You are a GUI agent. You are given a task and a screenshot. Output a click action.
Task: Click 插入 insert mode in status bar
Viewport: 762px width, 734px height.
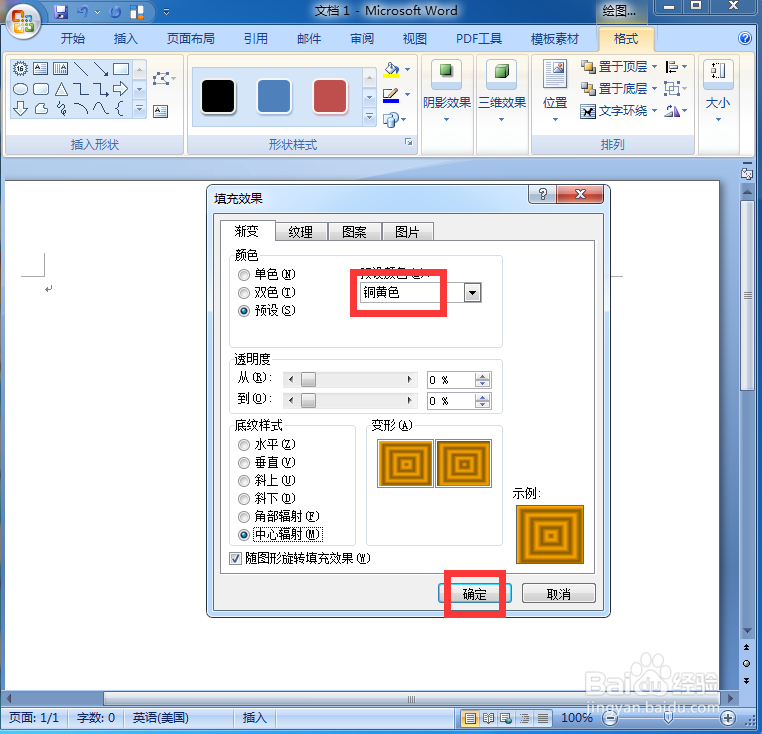click(x=255, y=718)
